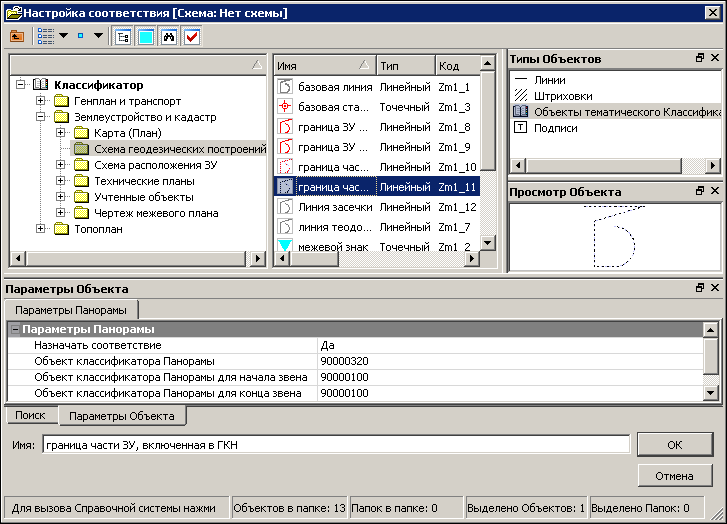Select the Подписи object type
Viewport: 727px width, 524px height.
tap(556, 128)
